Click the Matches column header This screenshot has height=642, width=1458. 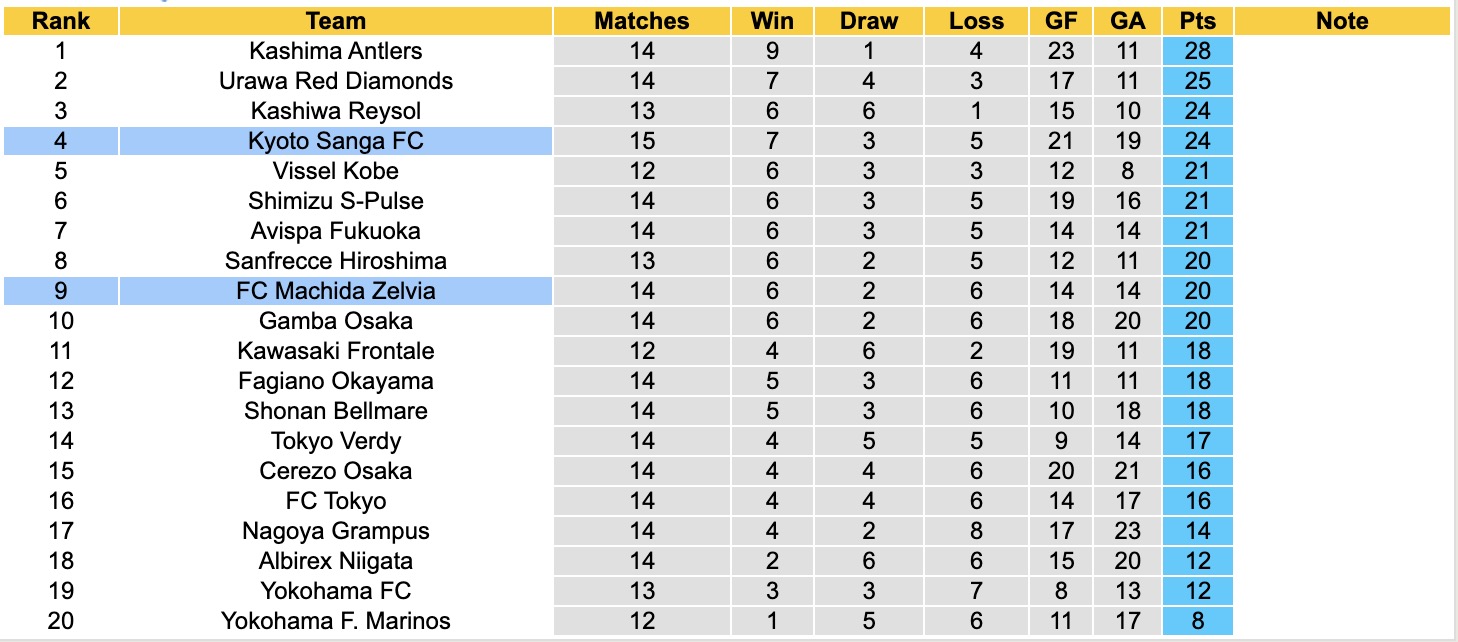[x=641, y=21]
